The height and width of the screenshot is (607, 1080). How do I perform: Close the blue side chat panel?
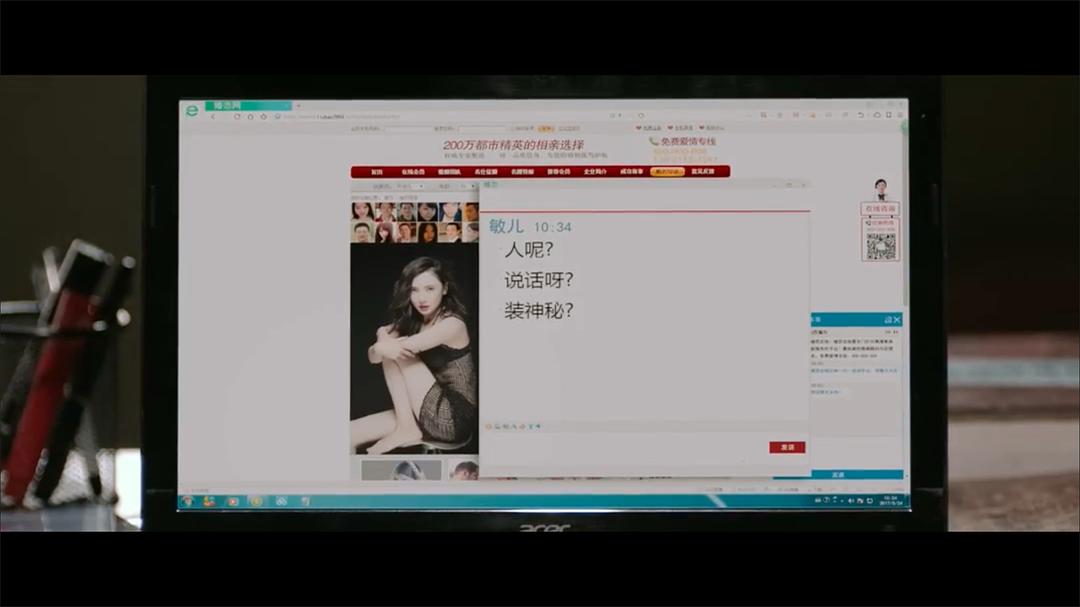[897, 320]
